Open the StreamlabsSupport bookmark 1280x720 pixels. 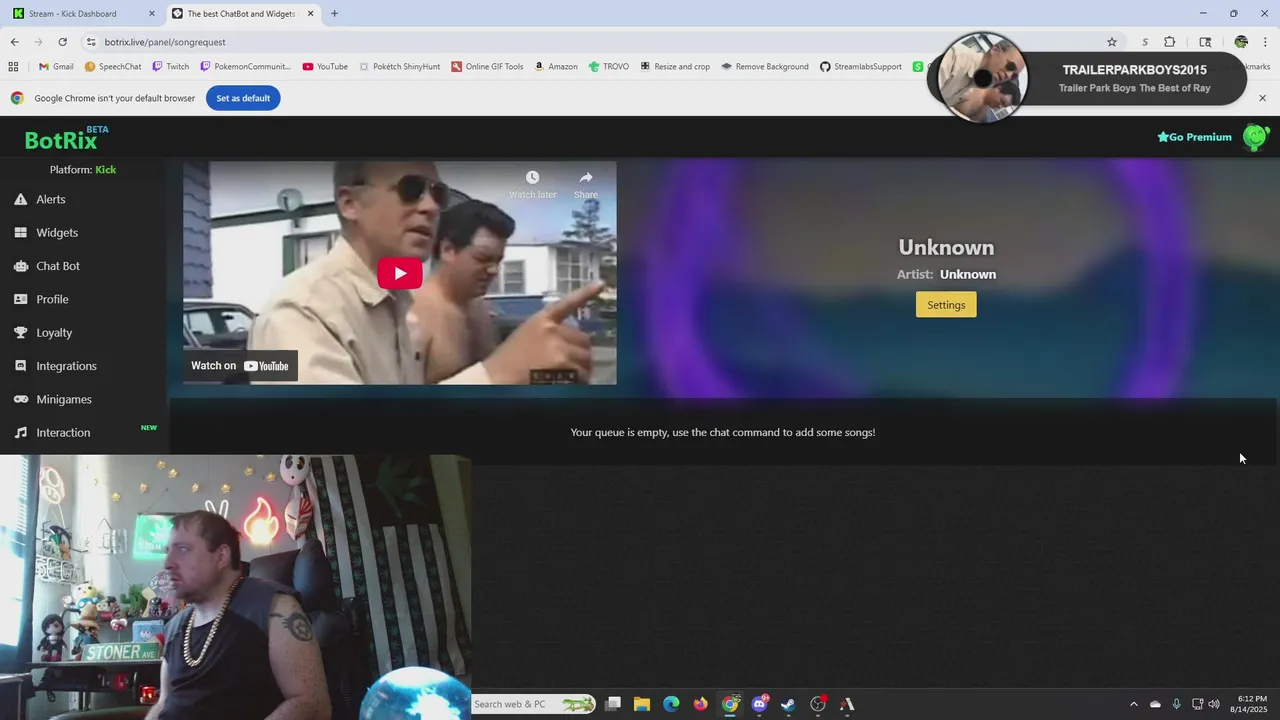tap(861, 67)
